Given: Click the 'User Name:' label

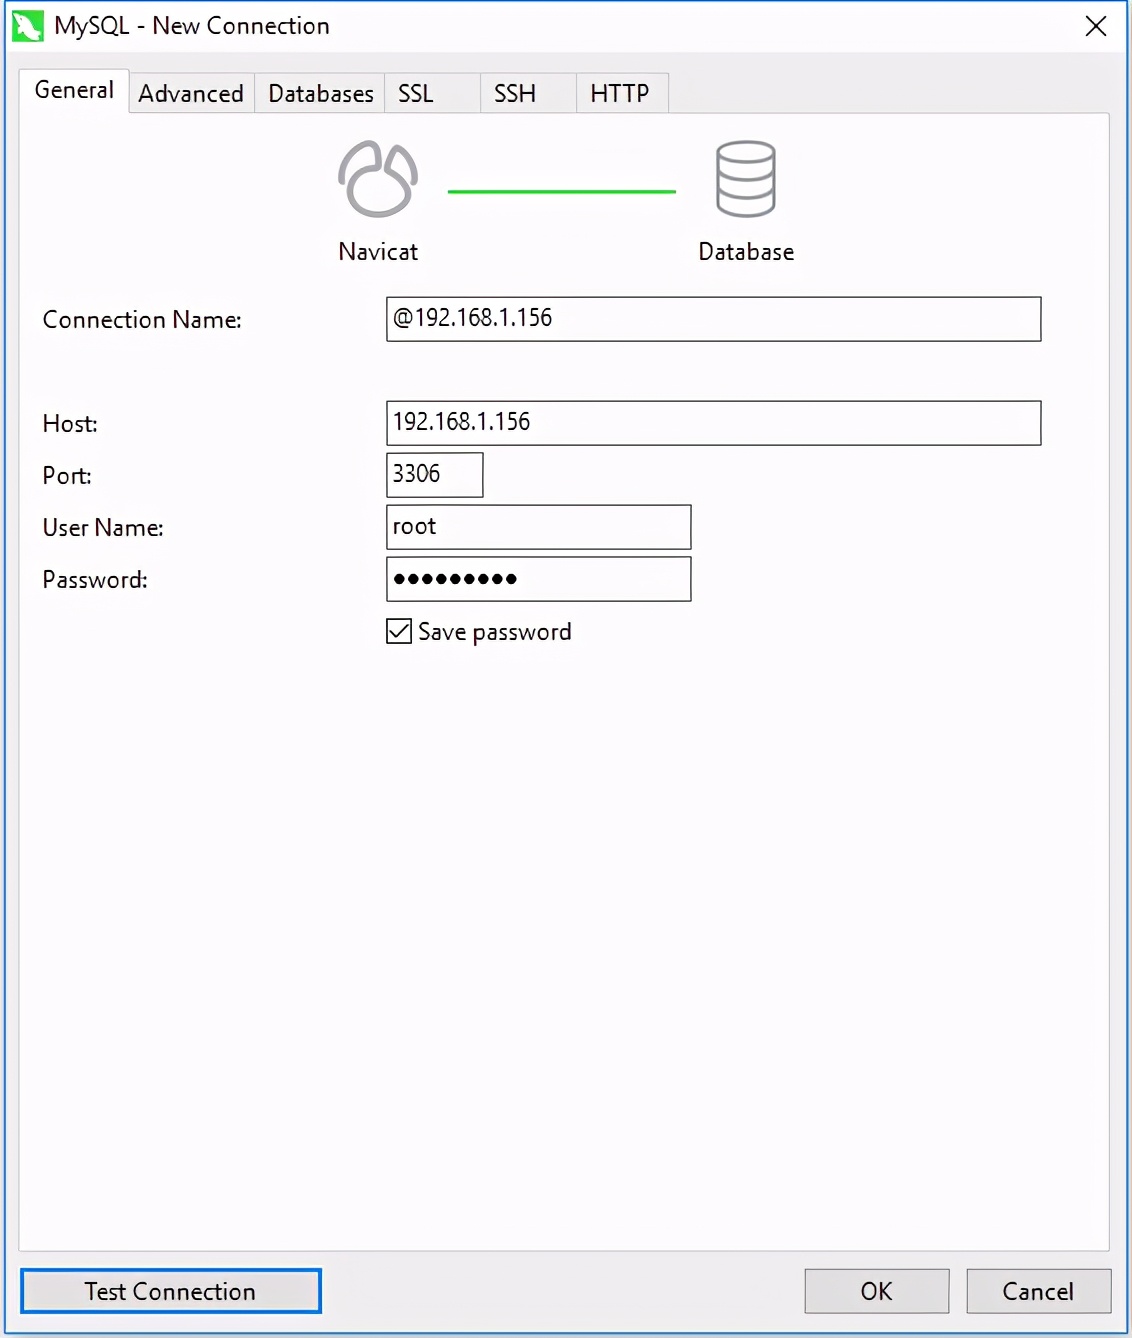Looking at the screenshot, I should coord(103,528).
